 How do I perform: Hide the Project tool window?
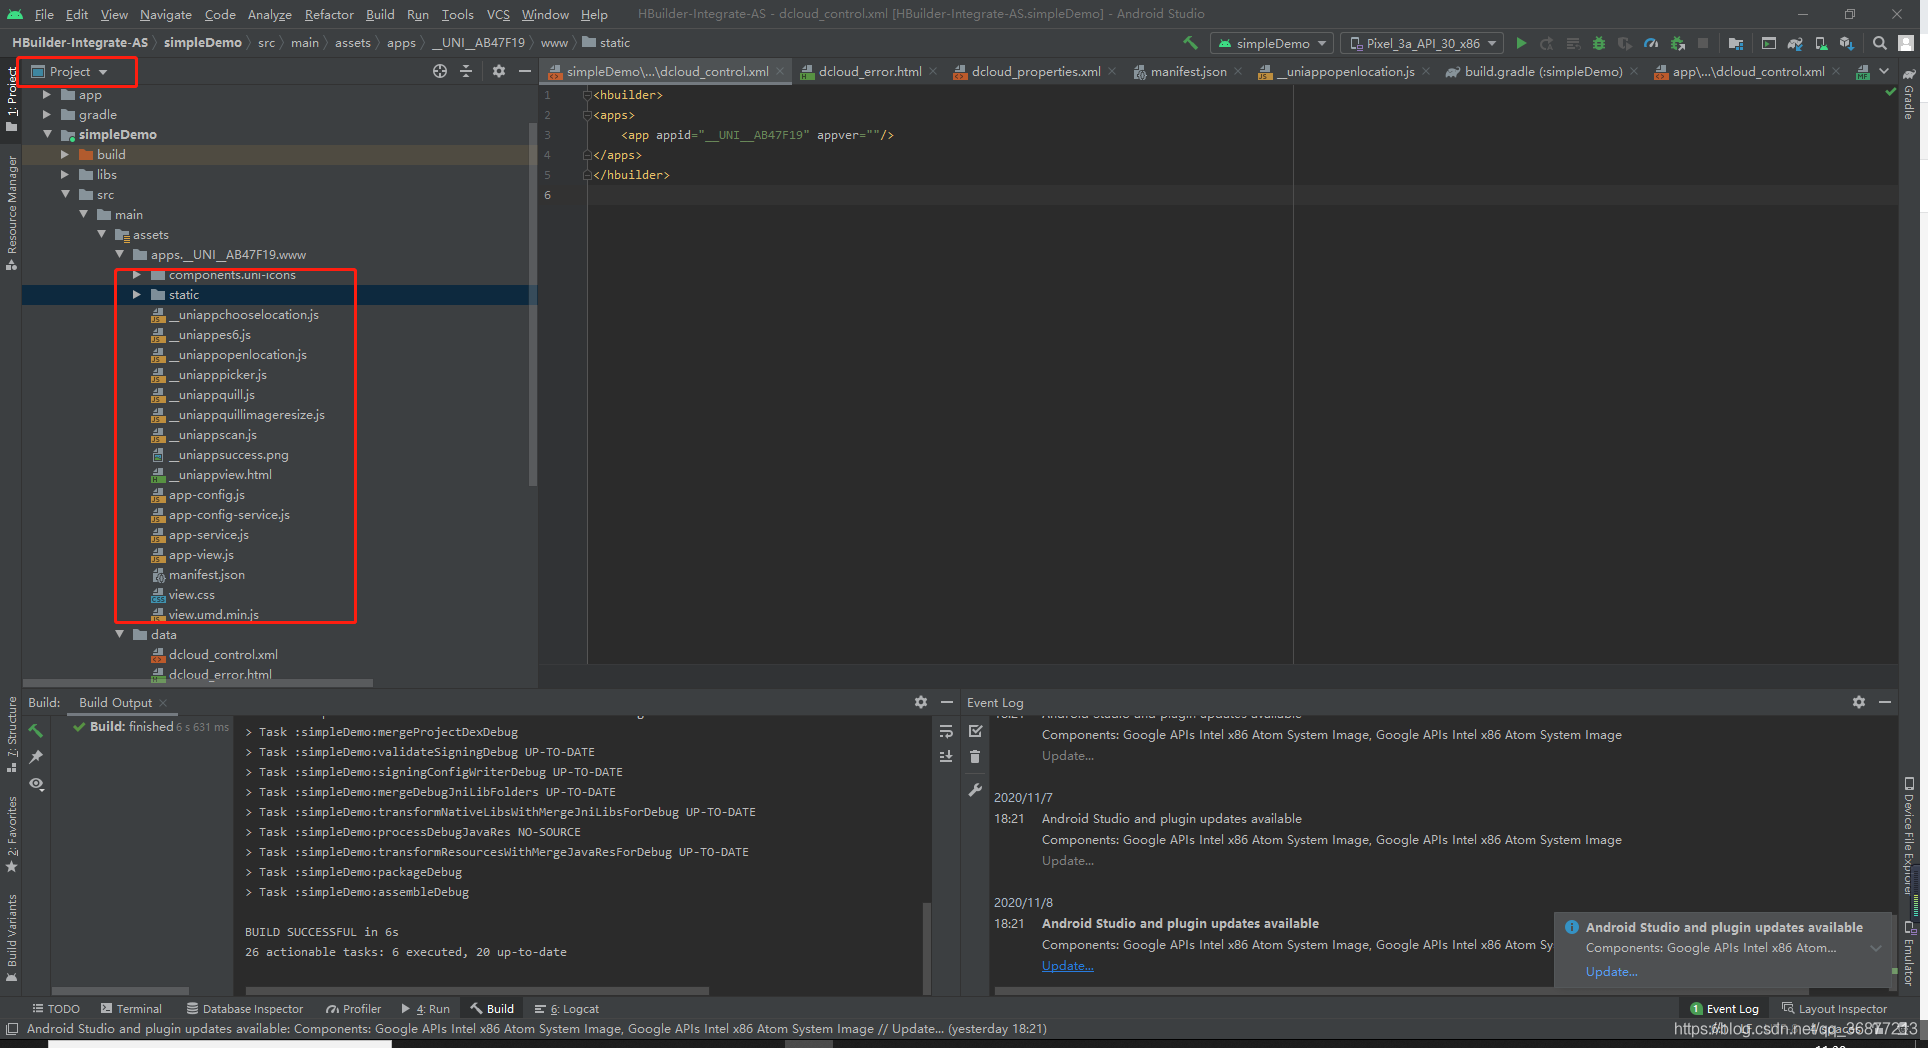(x=525, y=71)
